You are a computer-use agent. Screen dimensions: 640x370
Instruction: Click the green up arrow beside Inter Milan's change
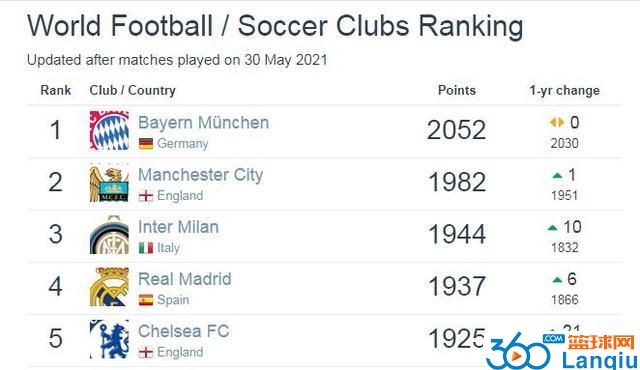click(552, 228)
